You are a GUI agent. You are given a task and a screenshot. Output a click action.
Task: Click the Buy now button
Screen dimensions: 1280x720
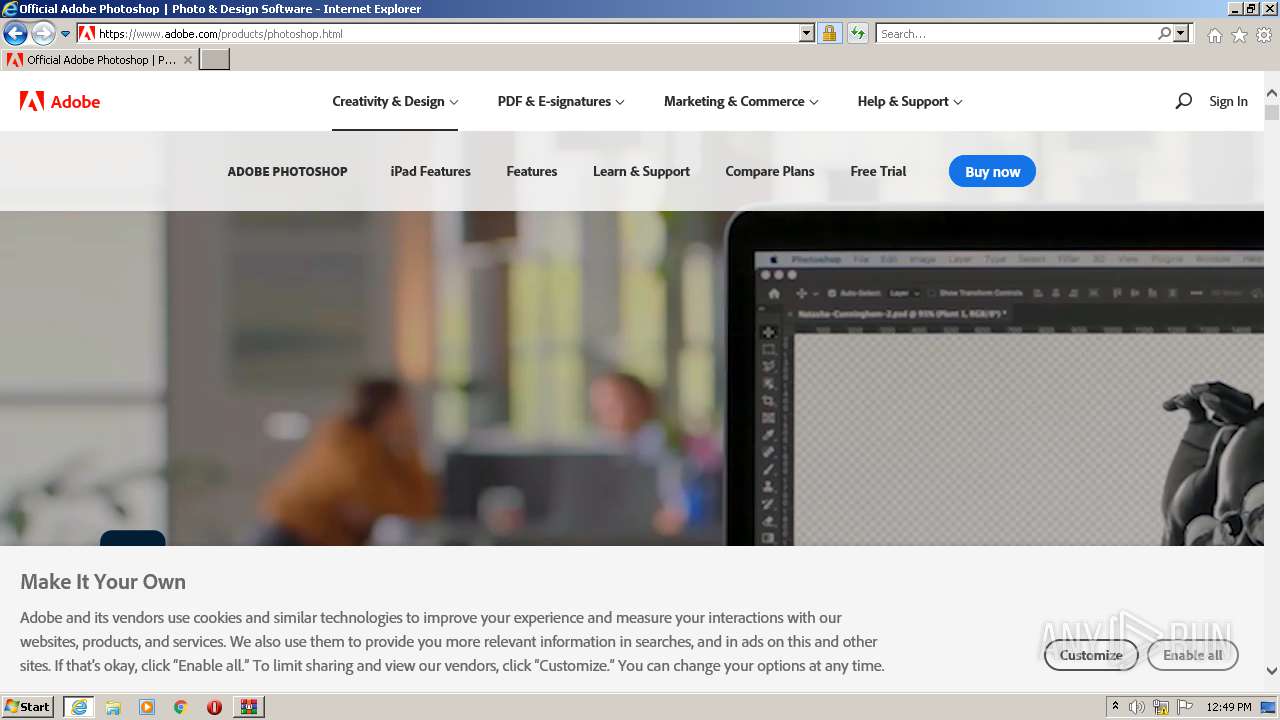[x=992, y=171]
